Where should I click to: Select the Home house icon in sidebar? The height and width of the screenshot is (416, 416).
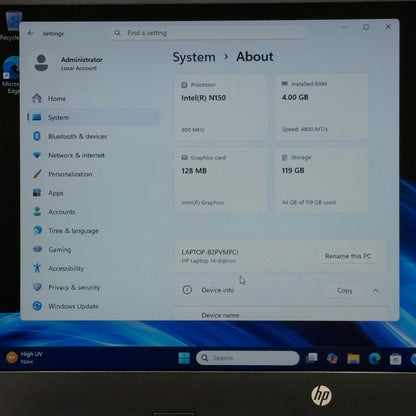pyautogui.click(x=37, y=98)
